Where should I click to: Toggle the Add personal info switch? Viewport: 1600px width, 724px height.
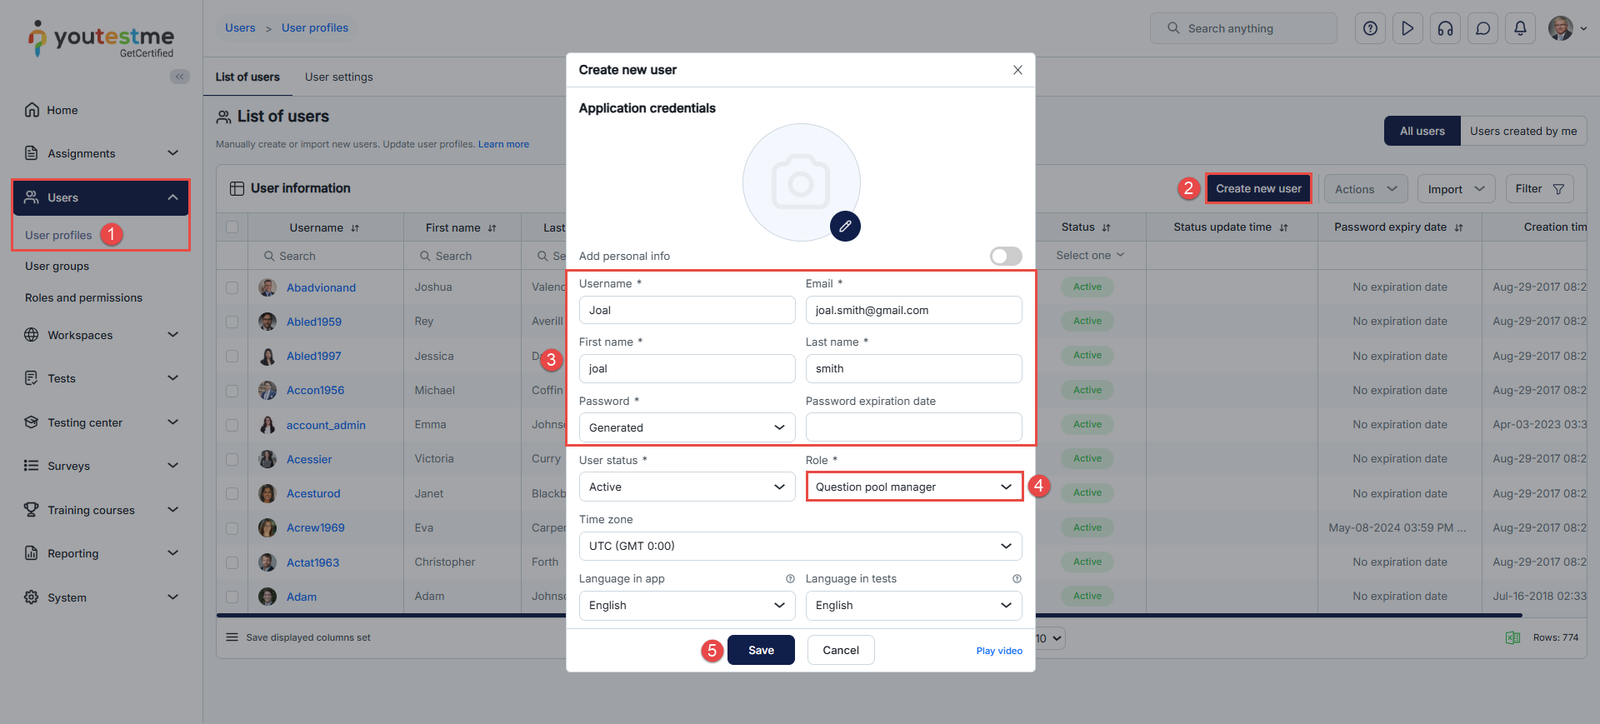click(1006, 256)
